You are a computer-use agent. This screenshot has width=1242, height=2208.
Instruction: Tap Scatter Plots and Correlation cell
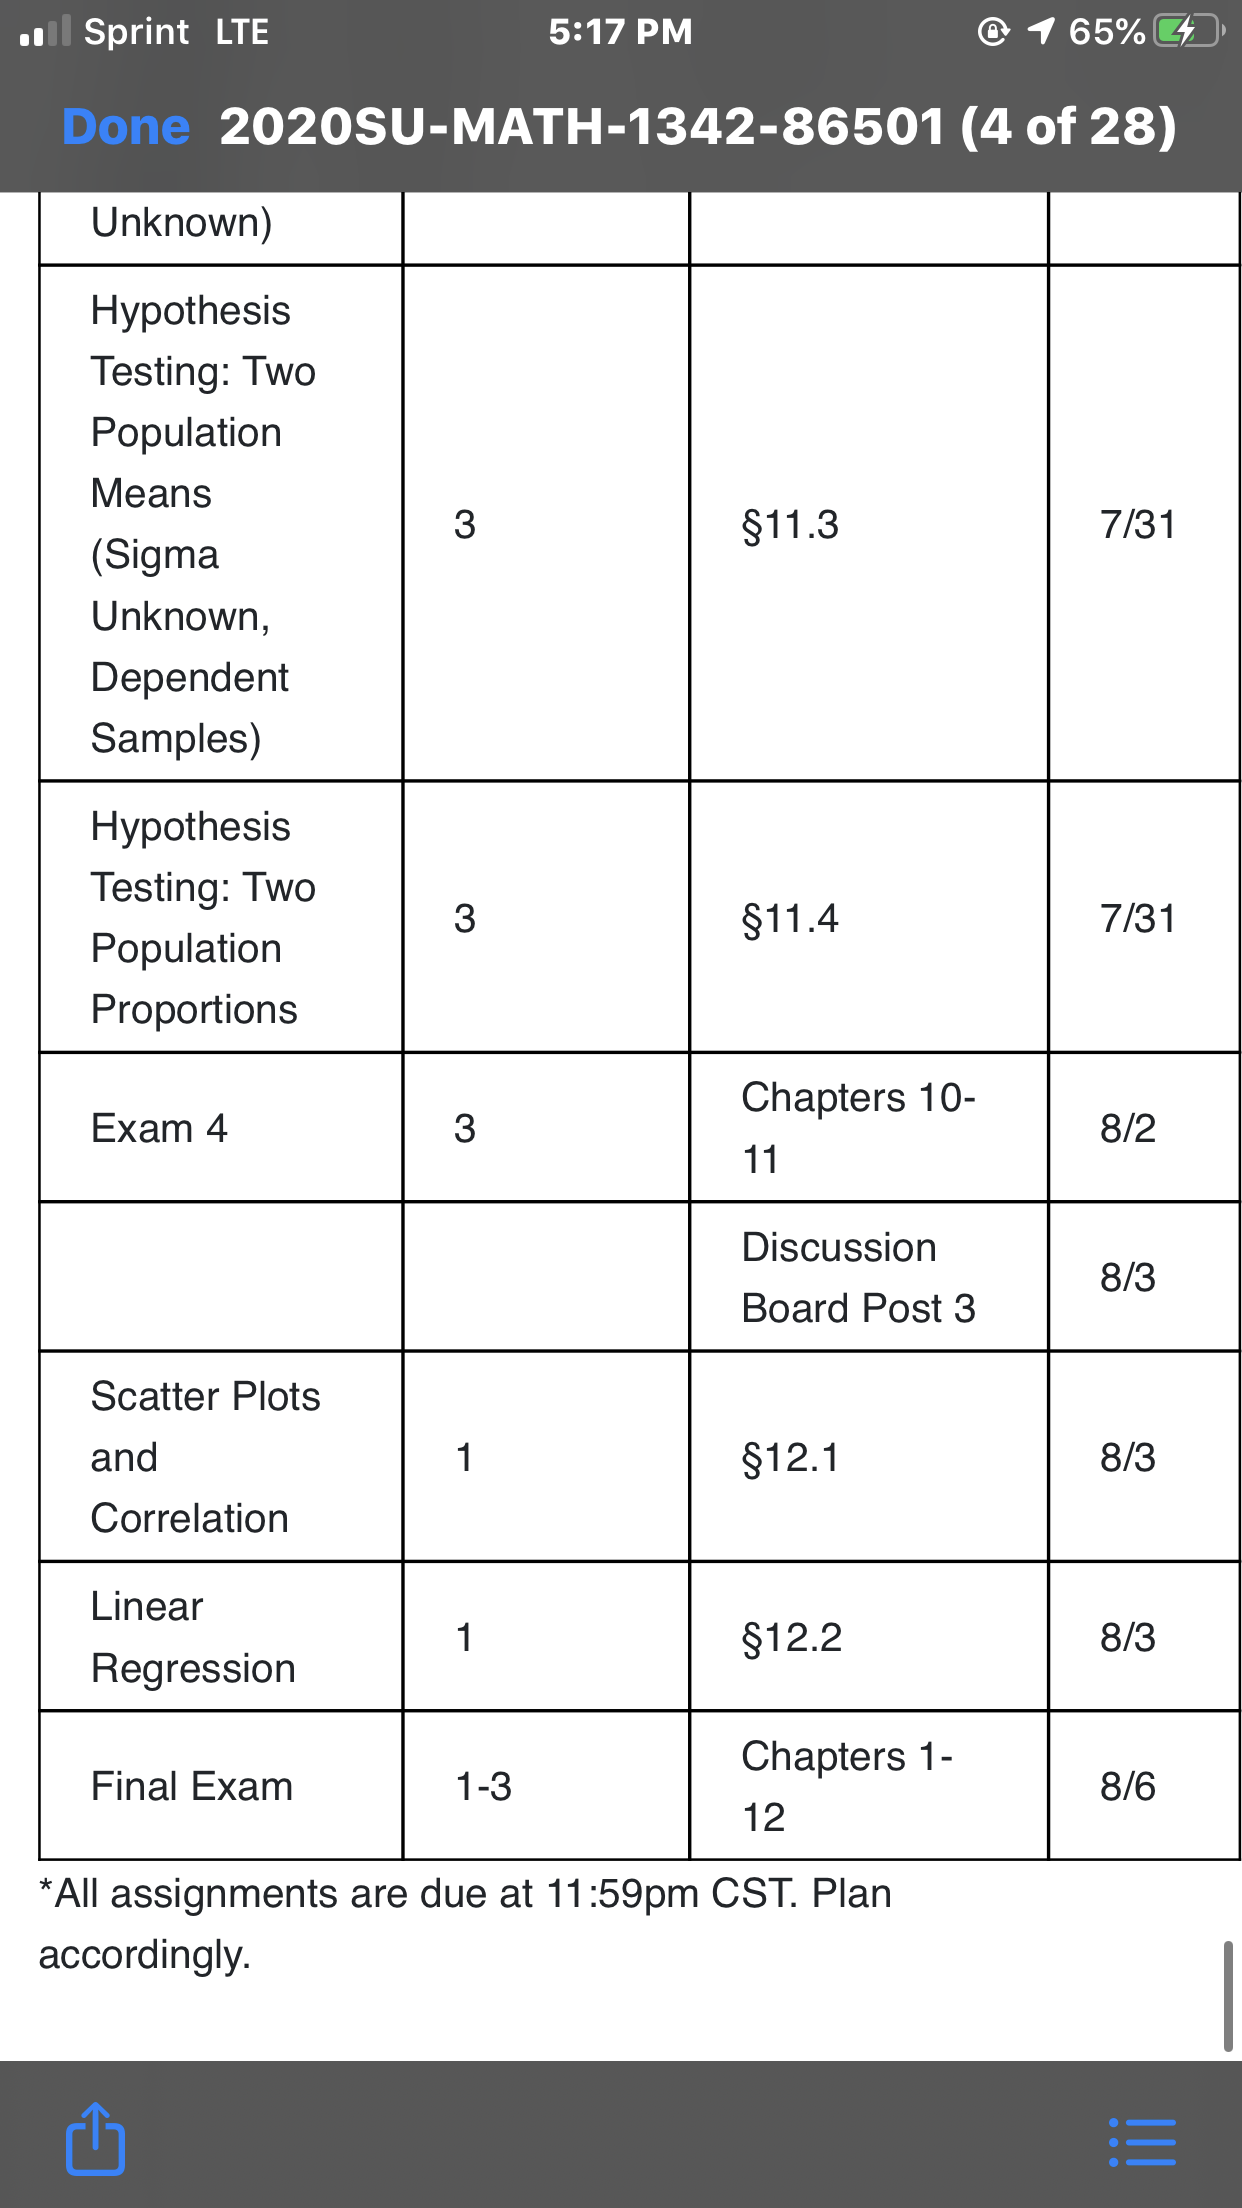[x=221, y=1457]
